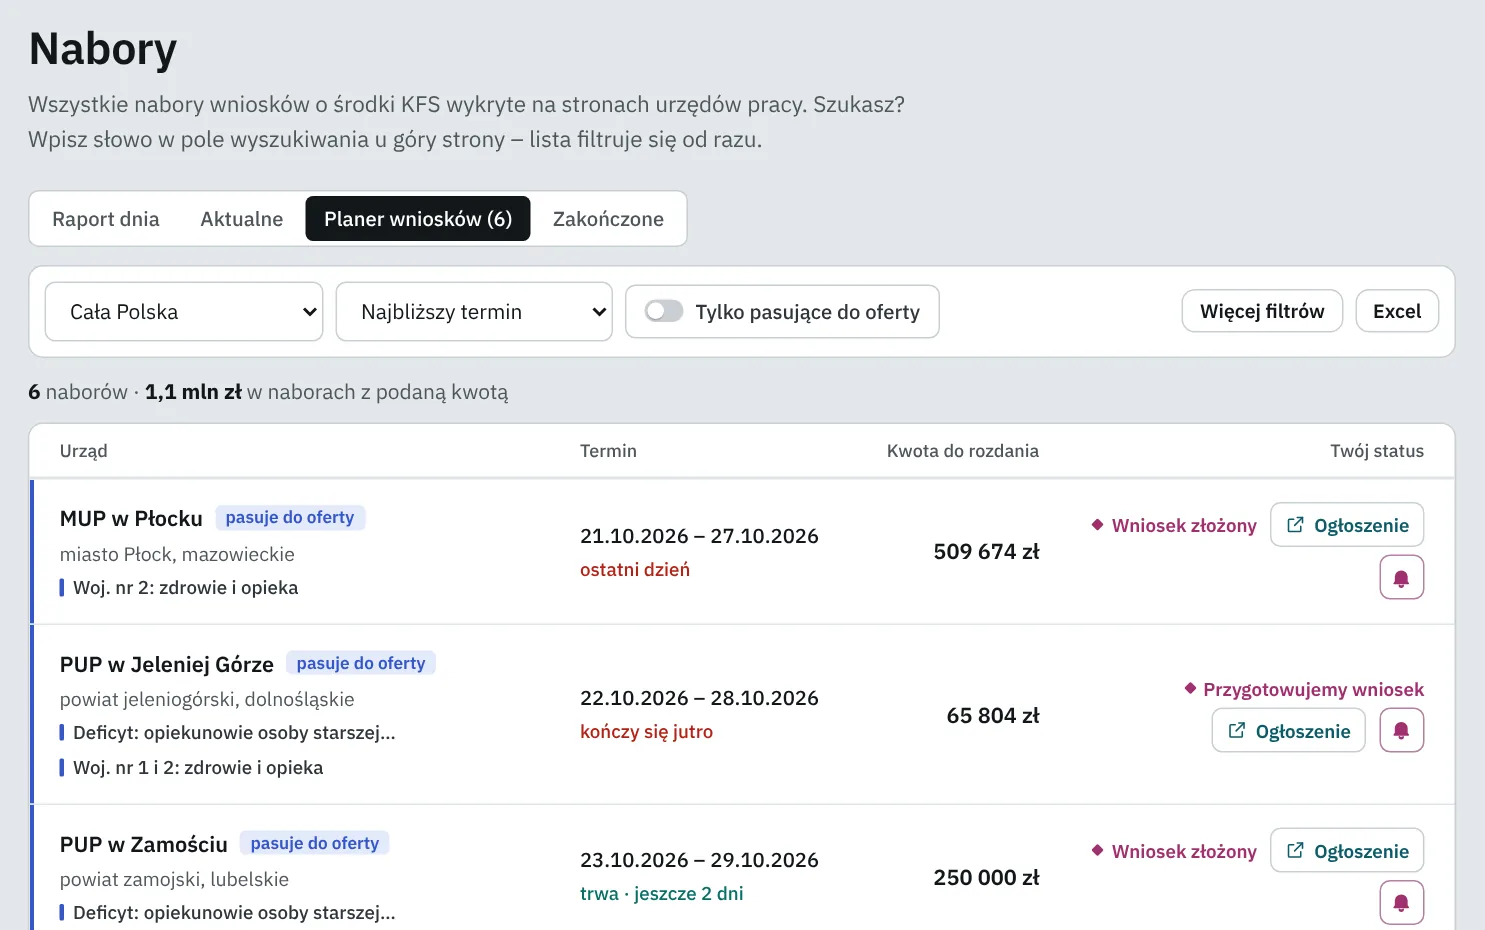Toggle Tylko pasujące do oferty switch
This screenshot has width=1485, height=930.
coord(664,311)
